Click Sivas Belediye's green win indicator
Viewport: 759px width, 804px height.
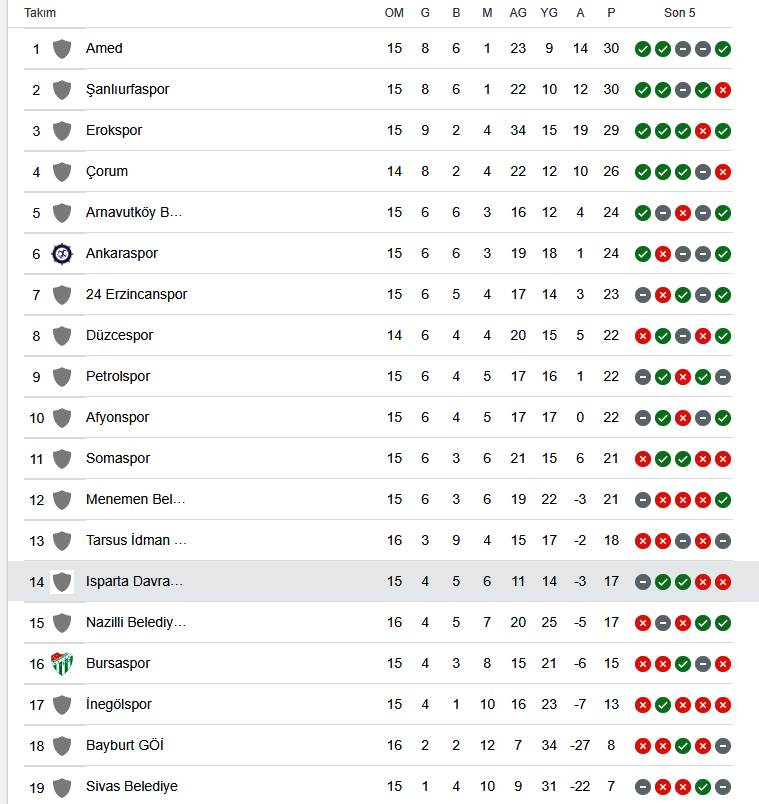tap(703, 787)
